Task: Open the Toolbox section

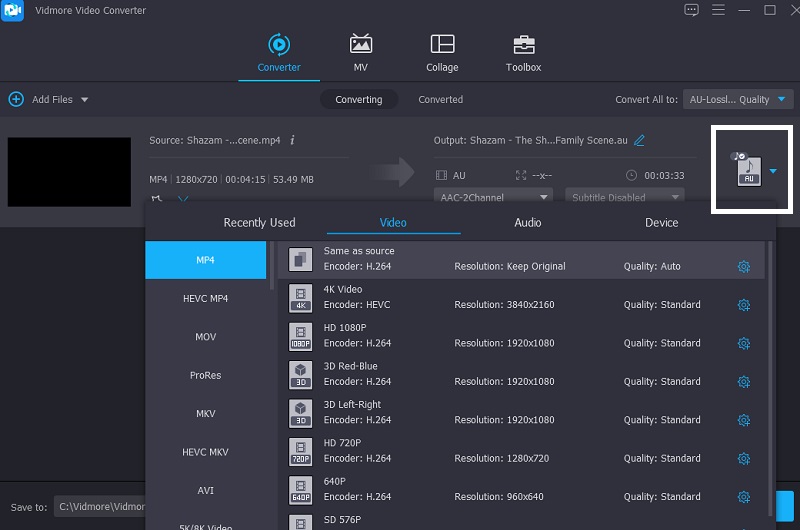Action: (523, 53)
